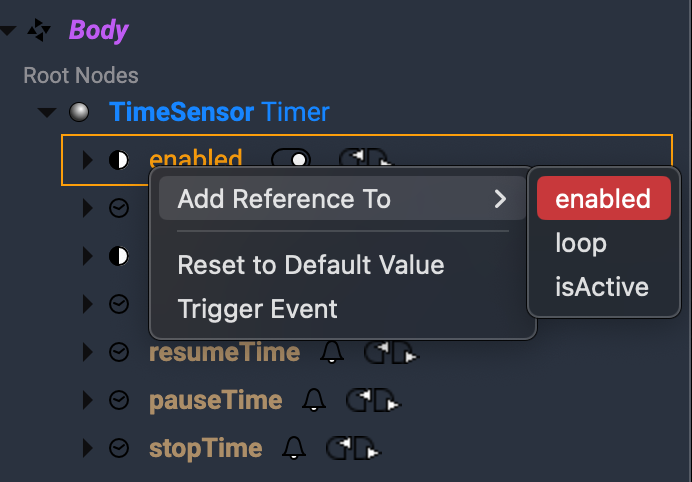
Task: Click the clock type icon before stopTime
Action: (x=118, y=448)
